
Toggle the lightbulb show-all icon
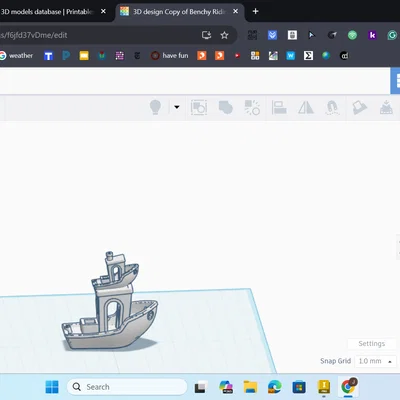155,107
